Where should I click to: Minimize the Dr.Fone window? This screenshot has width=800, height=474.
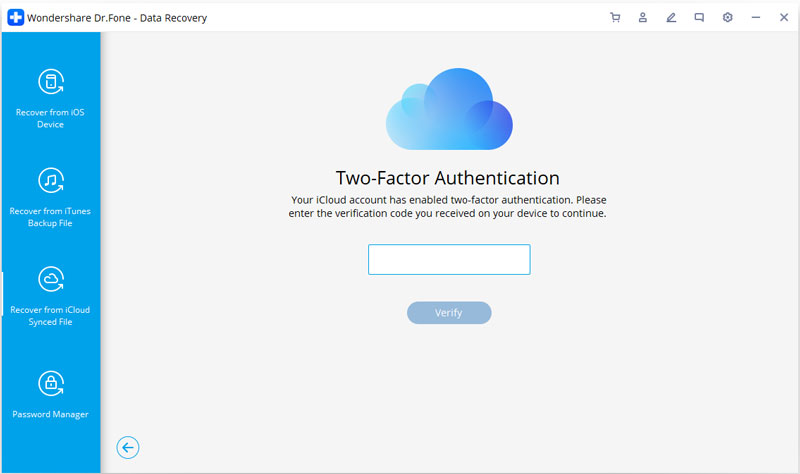tap(756, 17)
